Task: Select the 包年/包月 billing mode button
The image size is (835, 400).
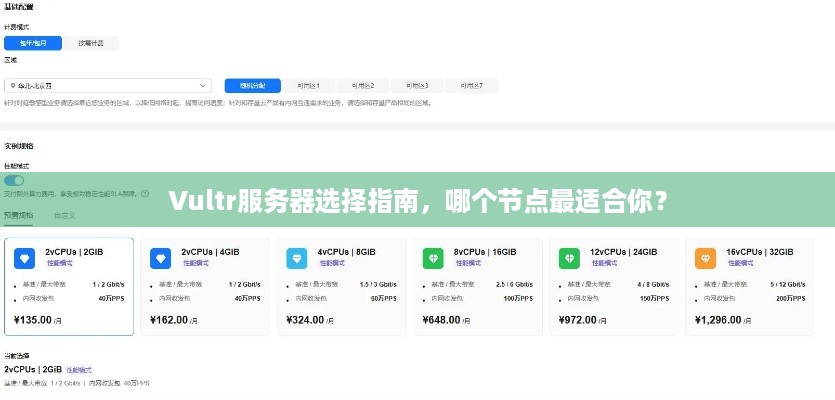Action: click(x=33, y=43)
